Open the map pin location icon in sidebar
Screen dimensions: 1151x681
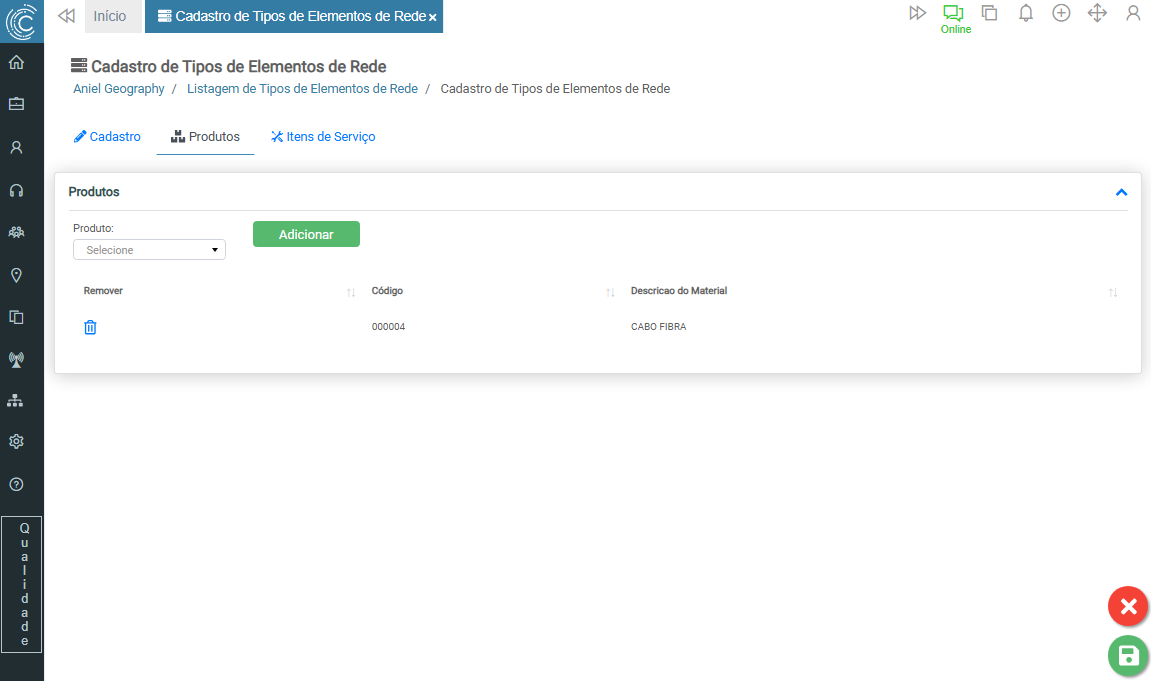click(16, 275)
